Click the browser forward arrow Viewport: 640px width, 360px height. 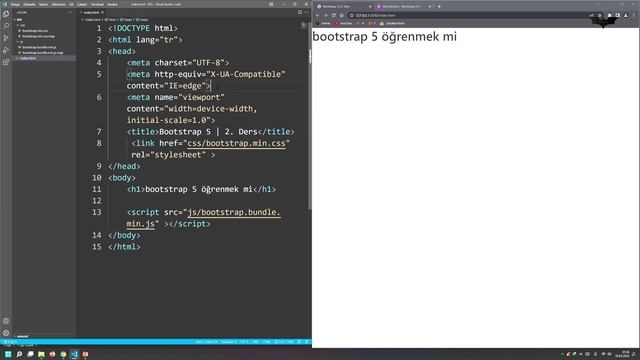pyautogui.click(x=326, y=15)
